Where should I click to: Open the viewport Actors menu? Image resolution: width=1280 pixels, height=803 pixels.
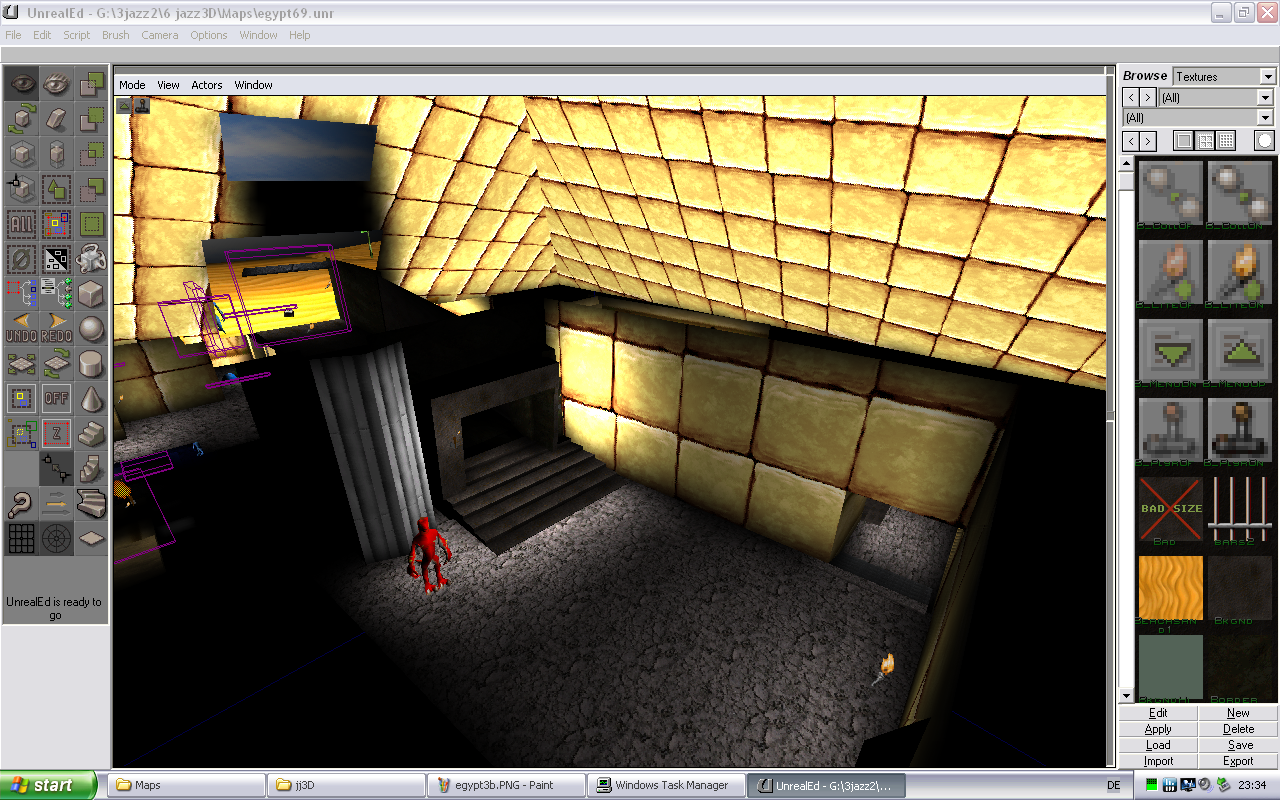coord(207,85)
